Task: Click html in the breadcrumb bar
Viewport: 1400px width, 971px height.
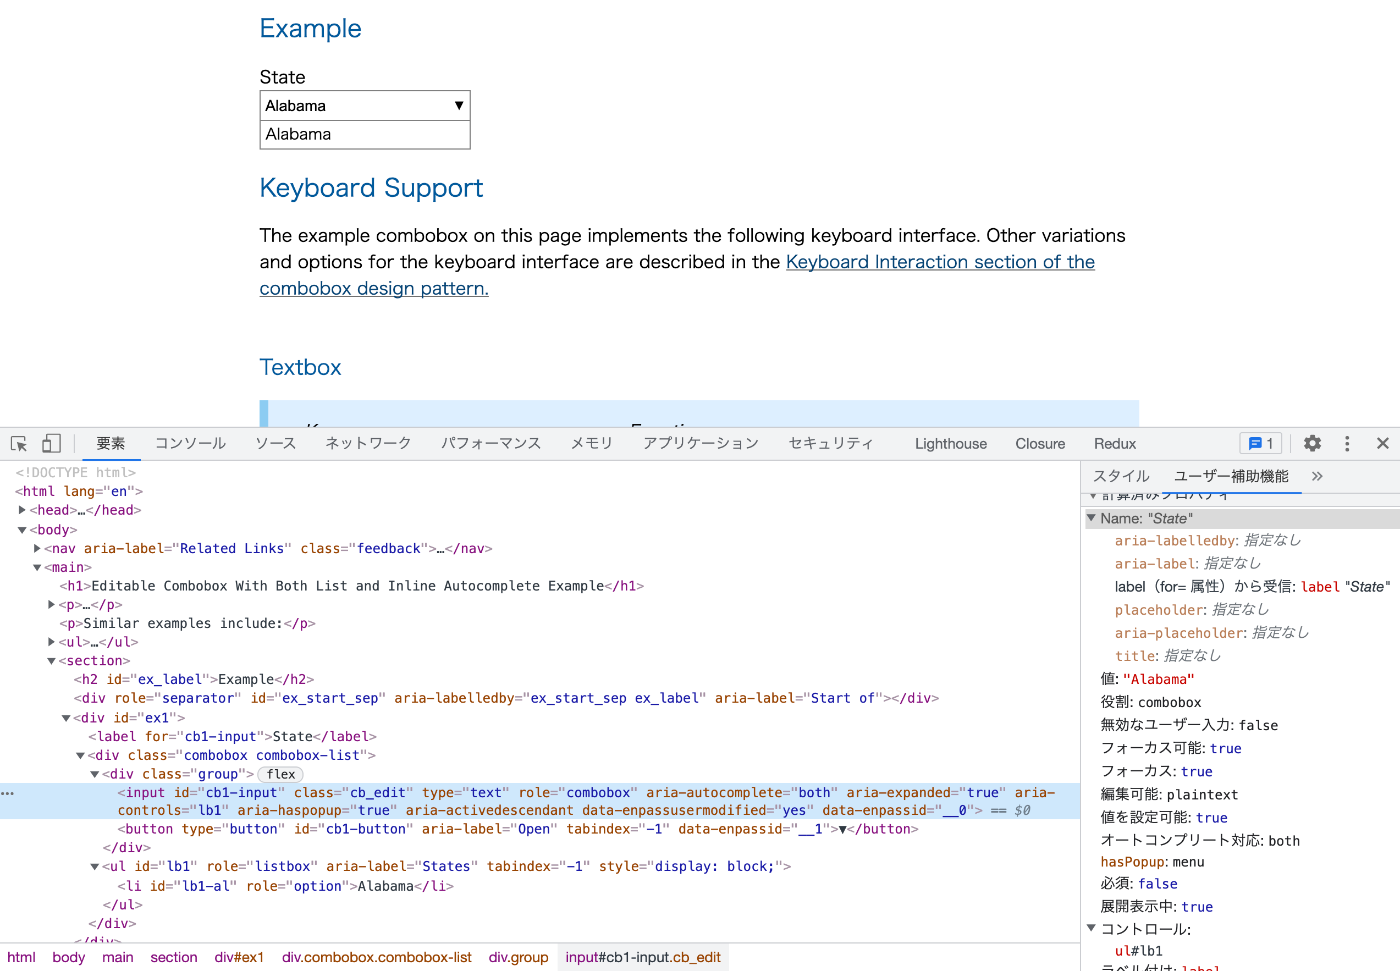Action: pyautogui.click(x=21, y=957)
